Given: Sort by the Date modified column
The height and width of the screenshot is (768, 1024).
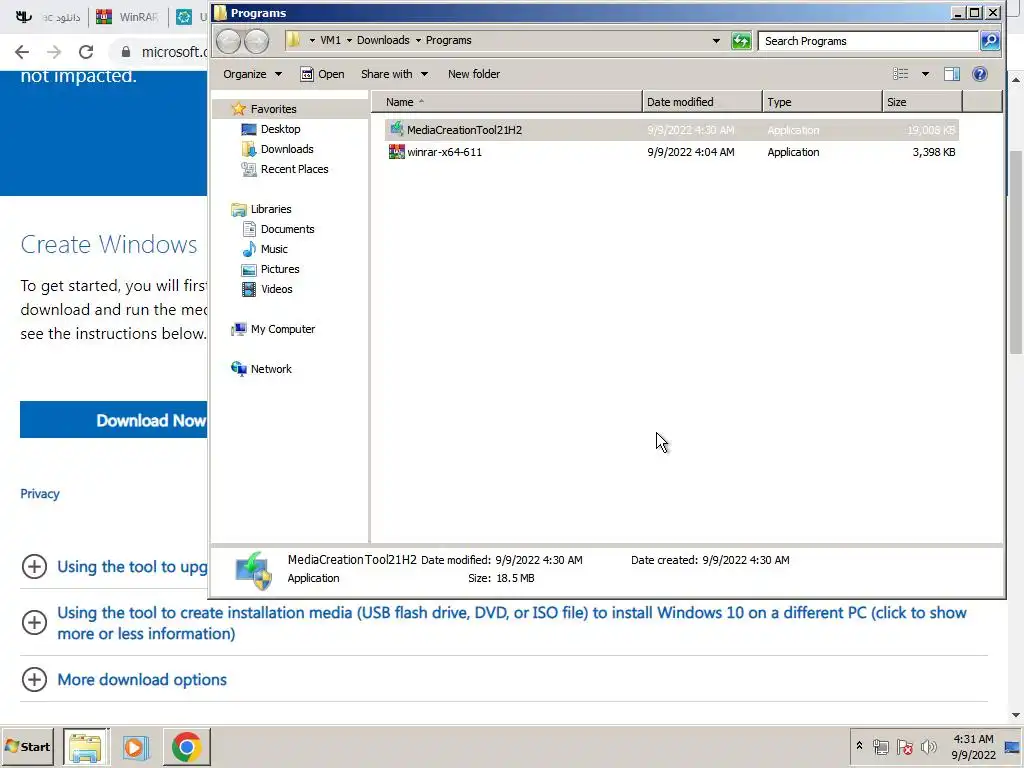Looking at the screenshot, I should click(702, 102).
